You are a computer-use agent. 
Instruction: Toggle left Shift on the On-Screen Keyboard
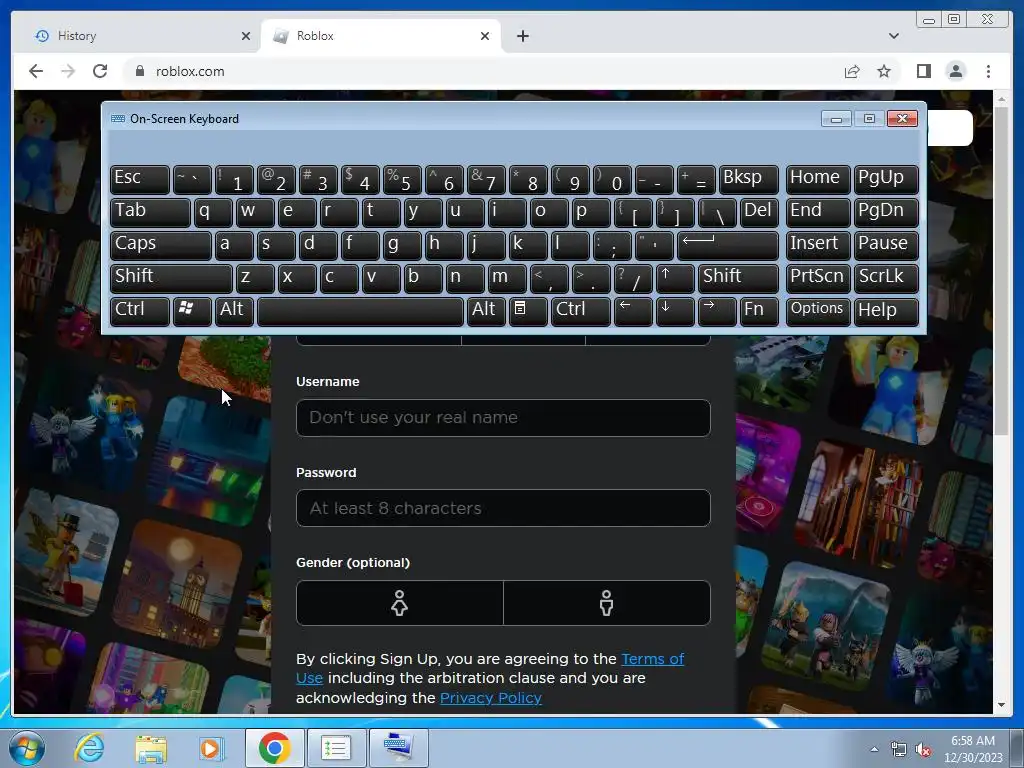pyautogui.click(x=171, y=278)
